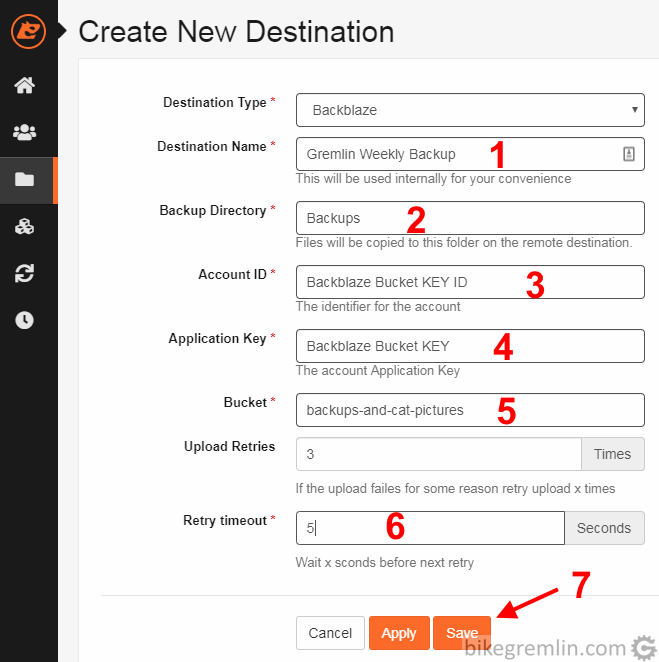This screenshot has height=662, width=659.
Task: Click the Retry timeout input field
Action: [x=430, y=528]
